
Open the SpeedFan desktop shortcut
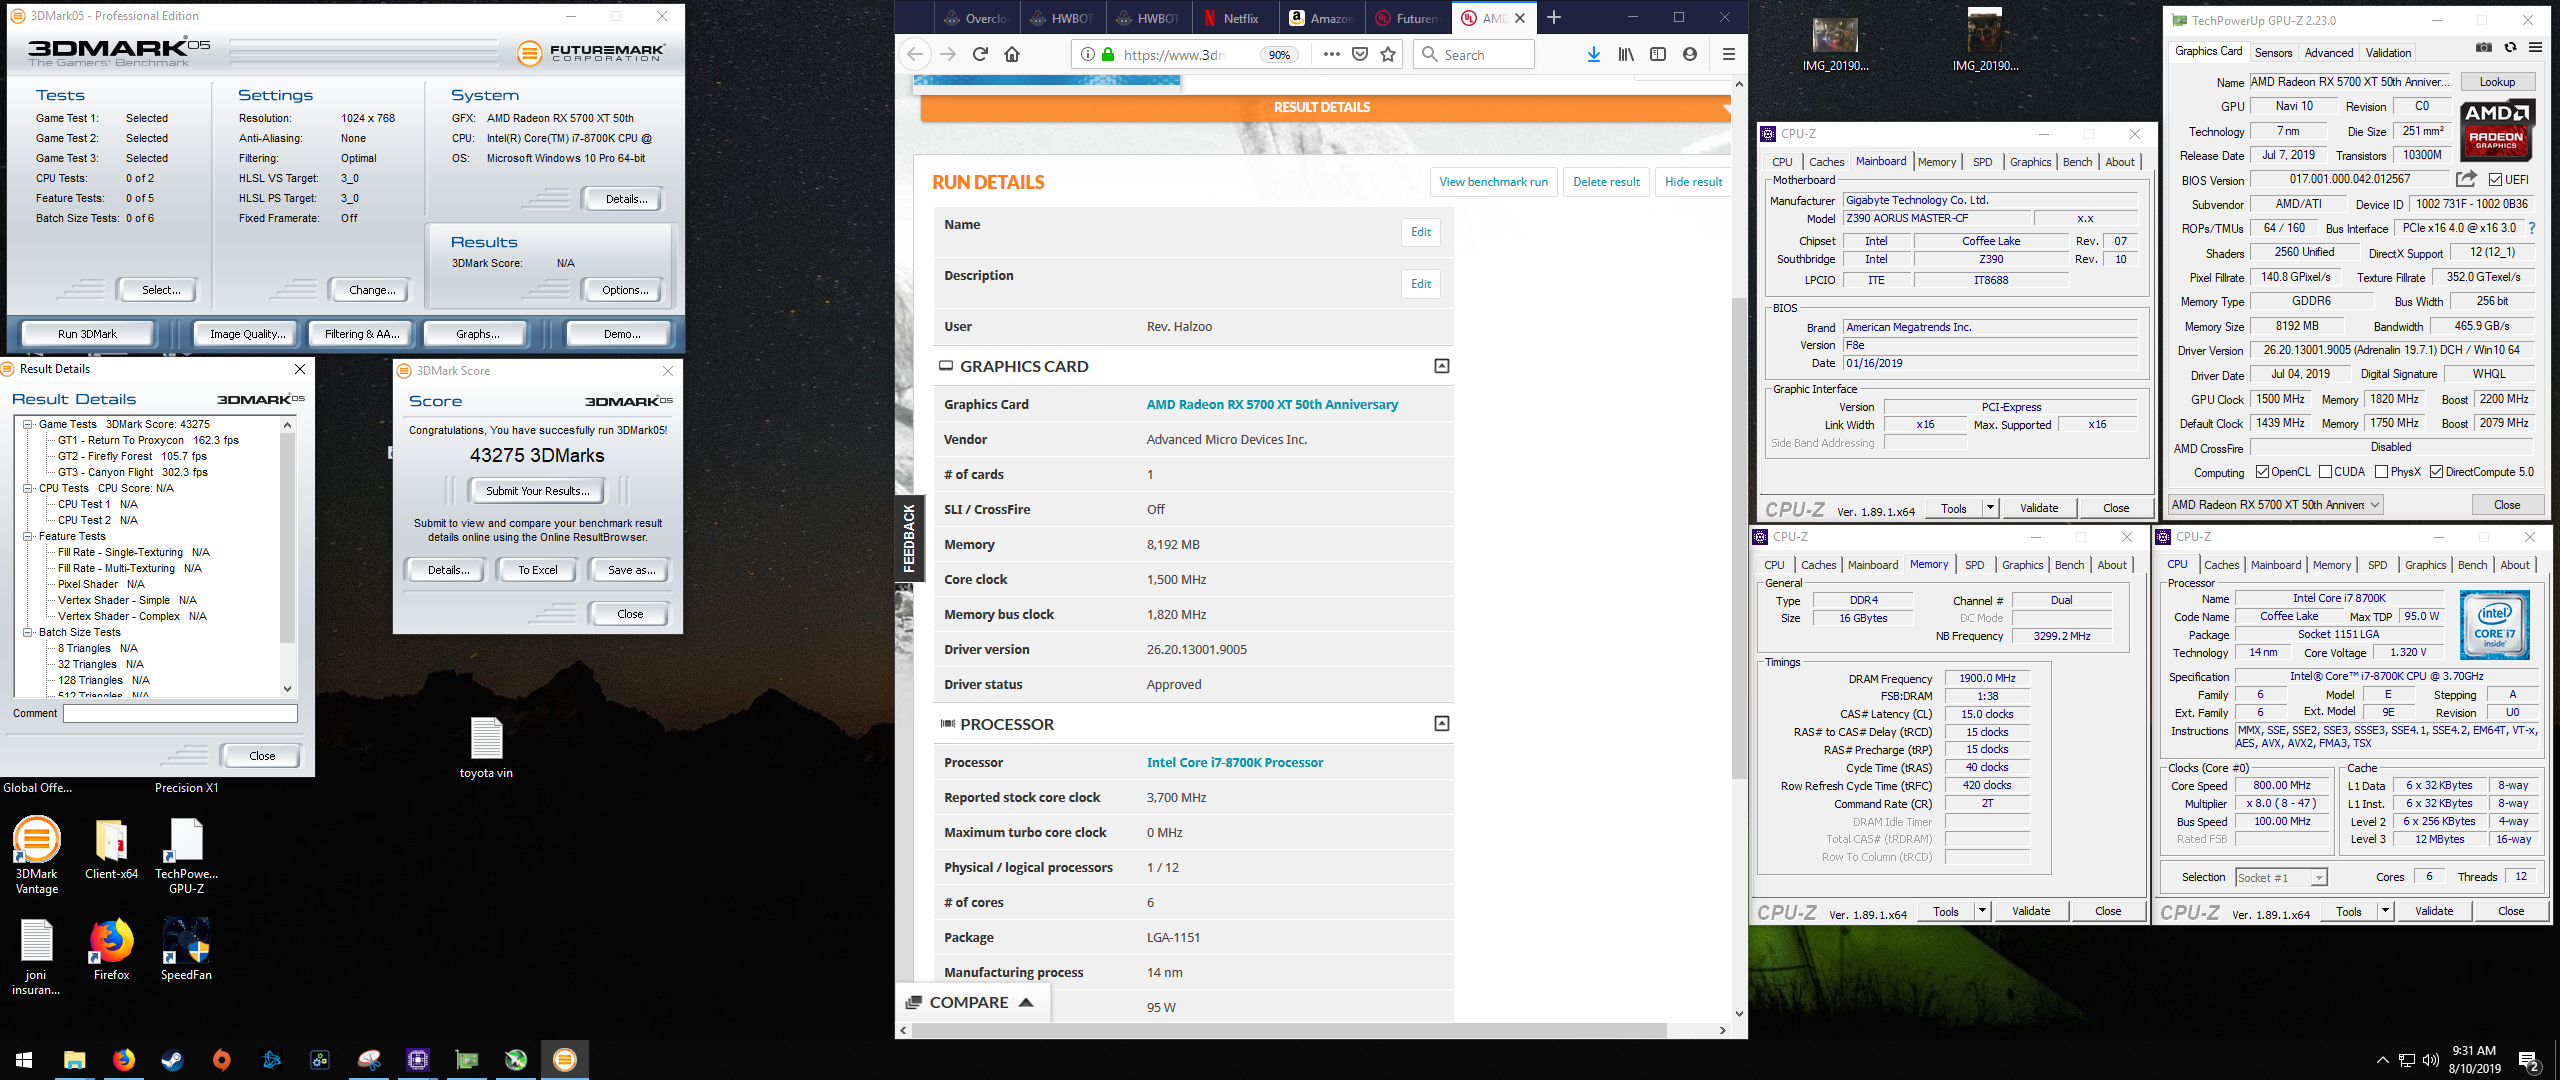point(186,948)
